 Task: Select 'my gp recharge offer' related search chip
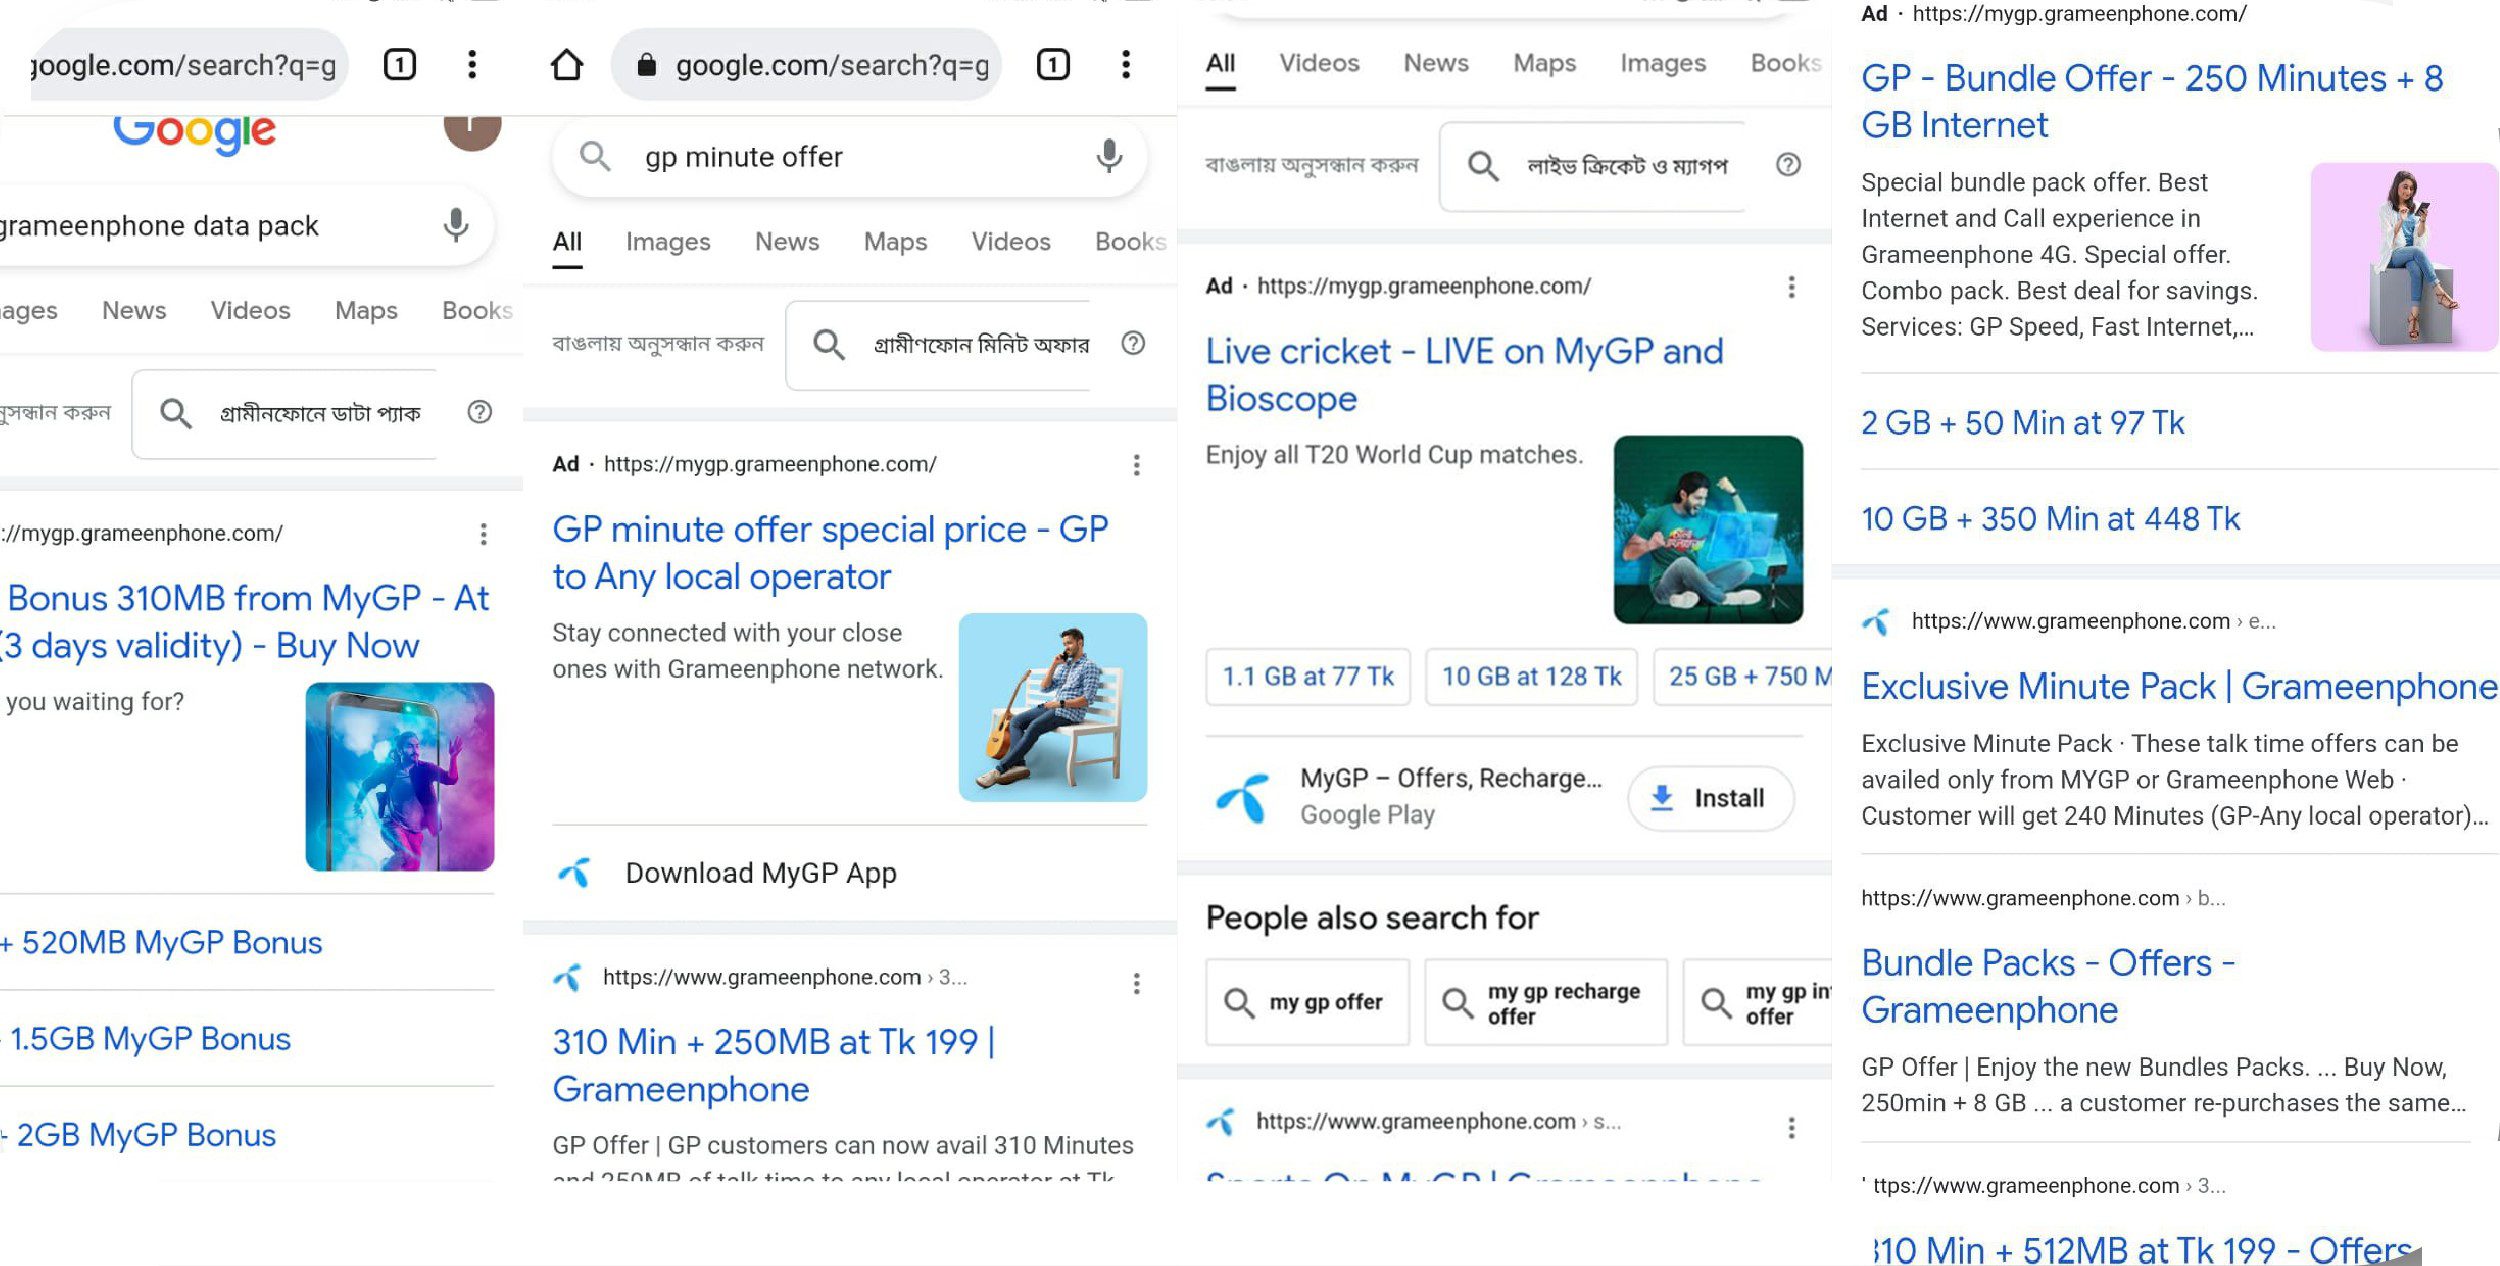pos(1546,1003)
